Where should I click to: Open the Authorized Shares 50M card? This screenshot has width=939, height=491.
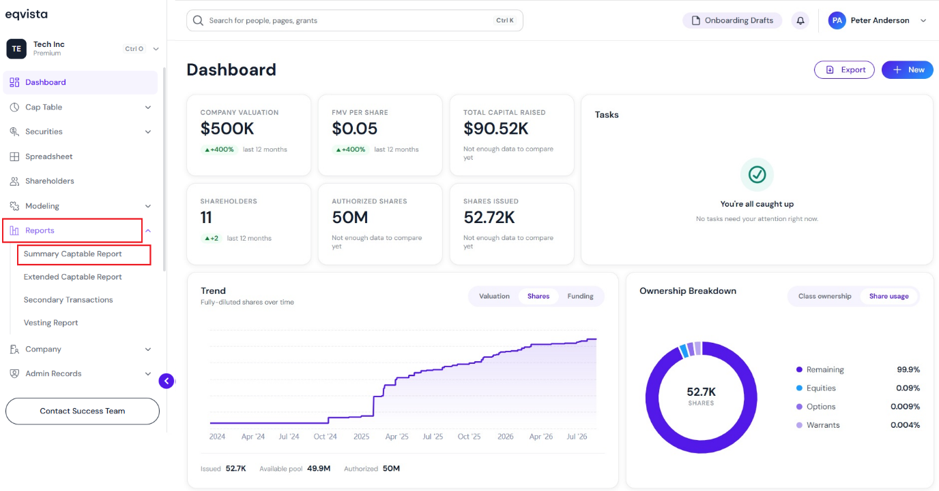click(380, 224)
